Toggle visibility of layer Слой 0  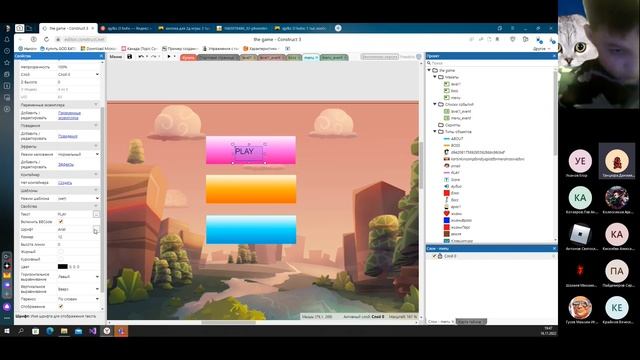pyautogui.click(x=434, y=256)
